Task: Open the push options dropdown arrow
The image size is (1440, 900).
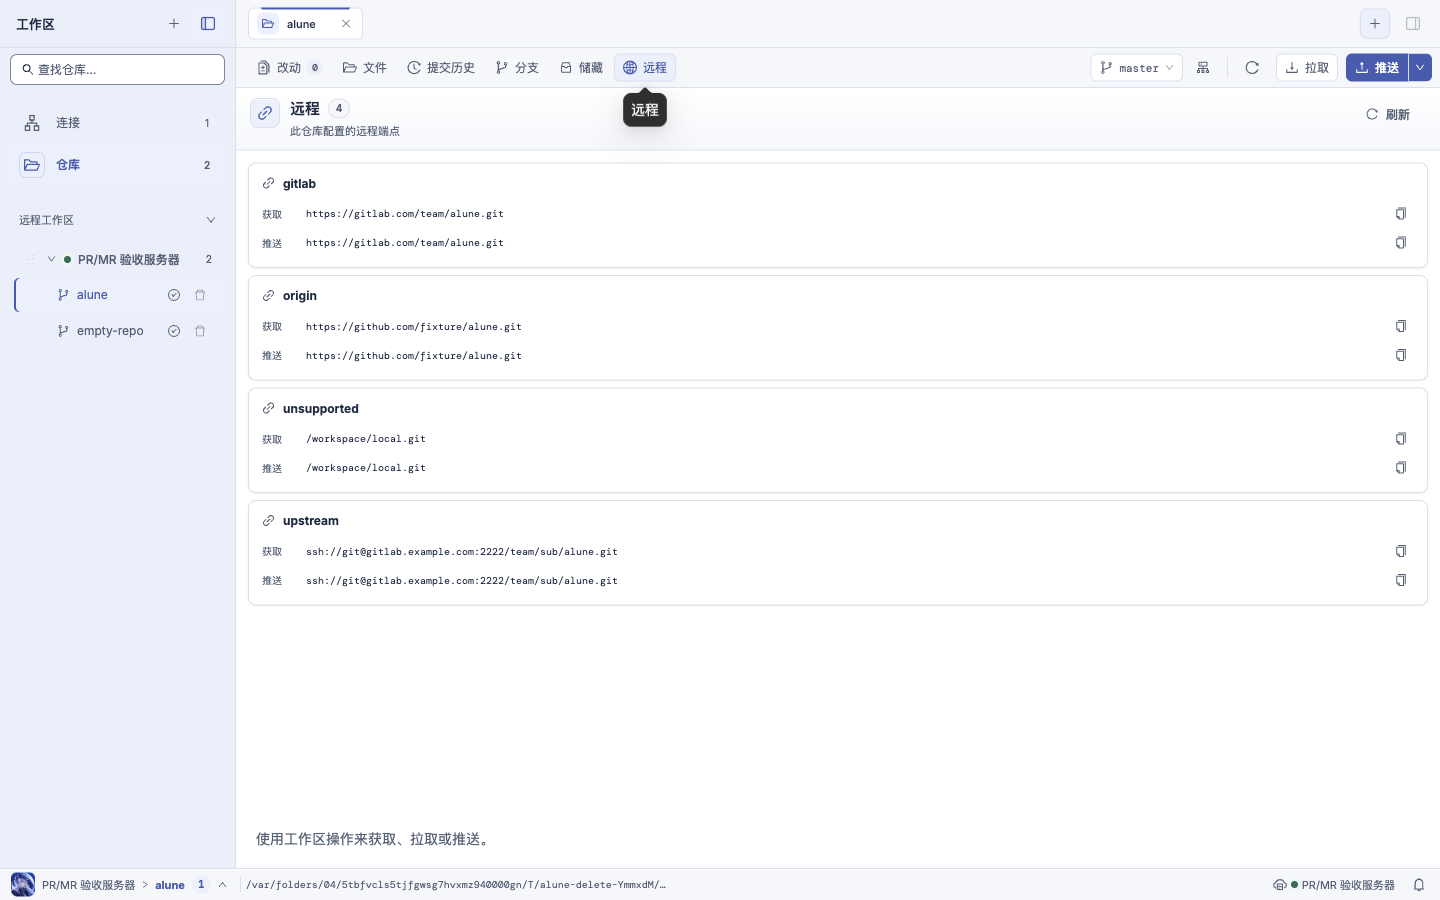Action: (1420, 68)
